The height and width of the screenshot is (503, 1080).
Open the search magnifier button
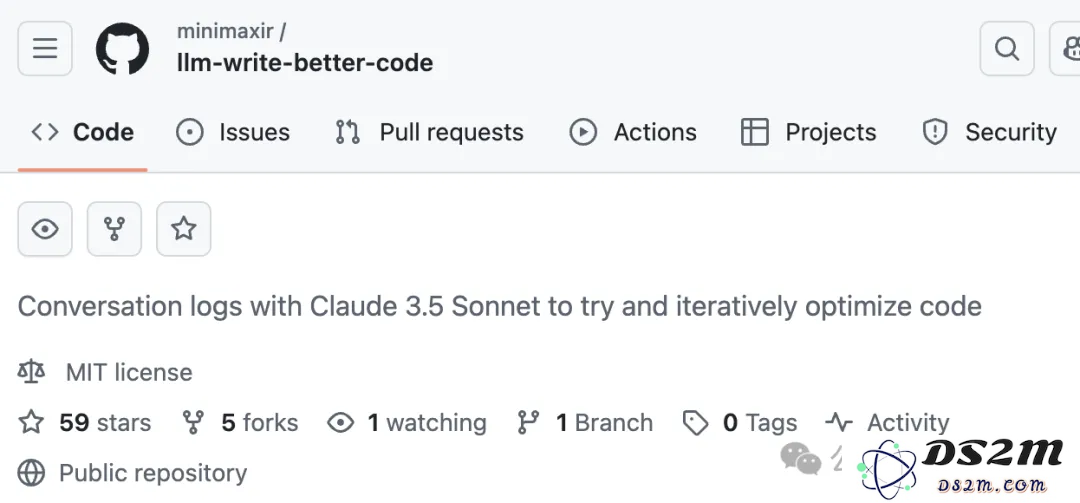pos(1006,48)
